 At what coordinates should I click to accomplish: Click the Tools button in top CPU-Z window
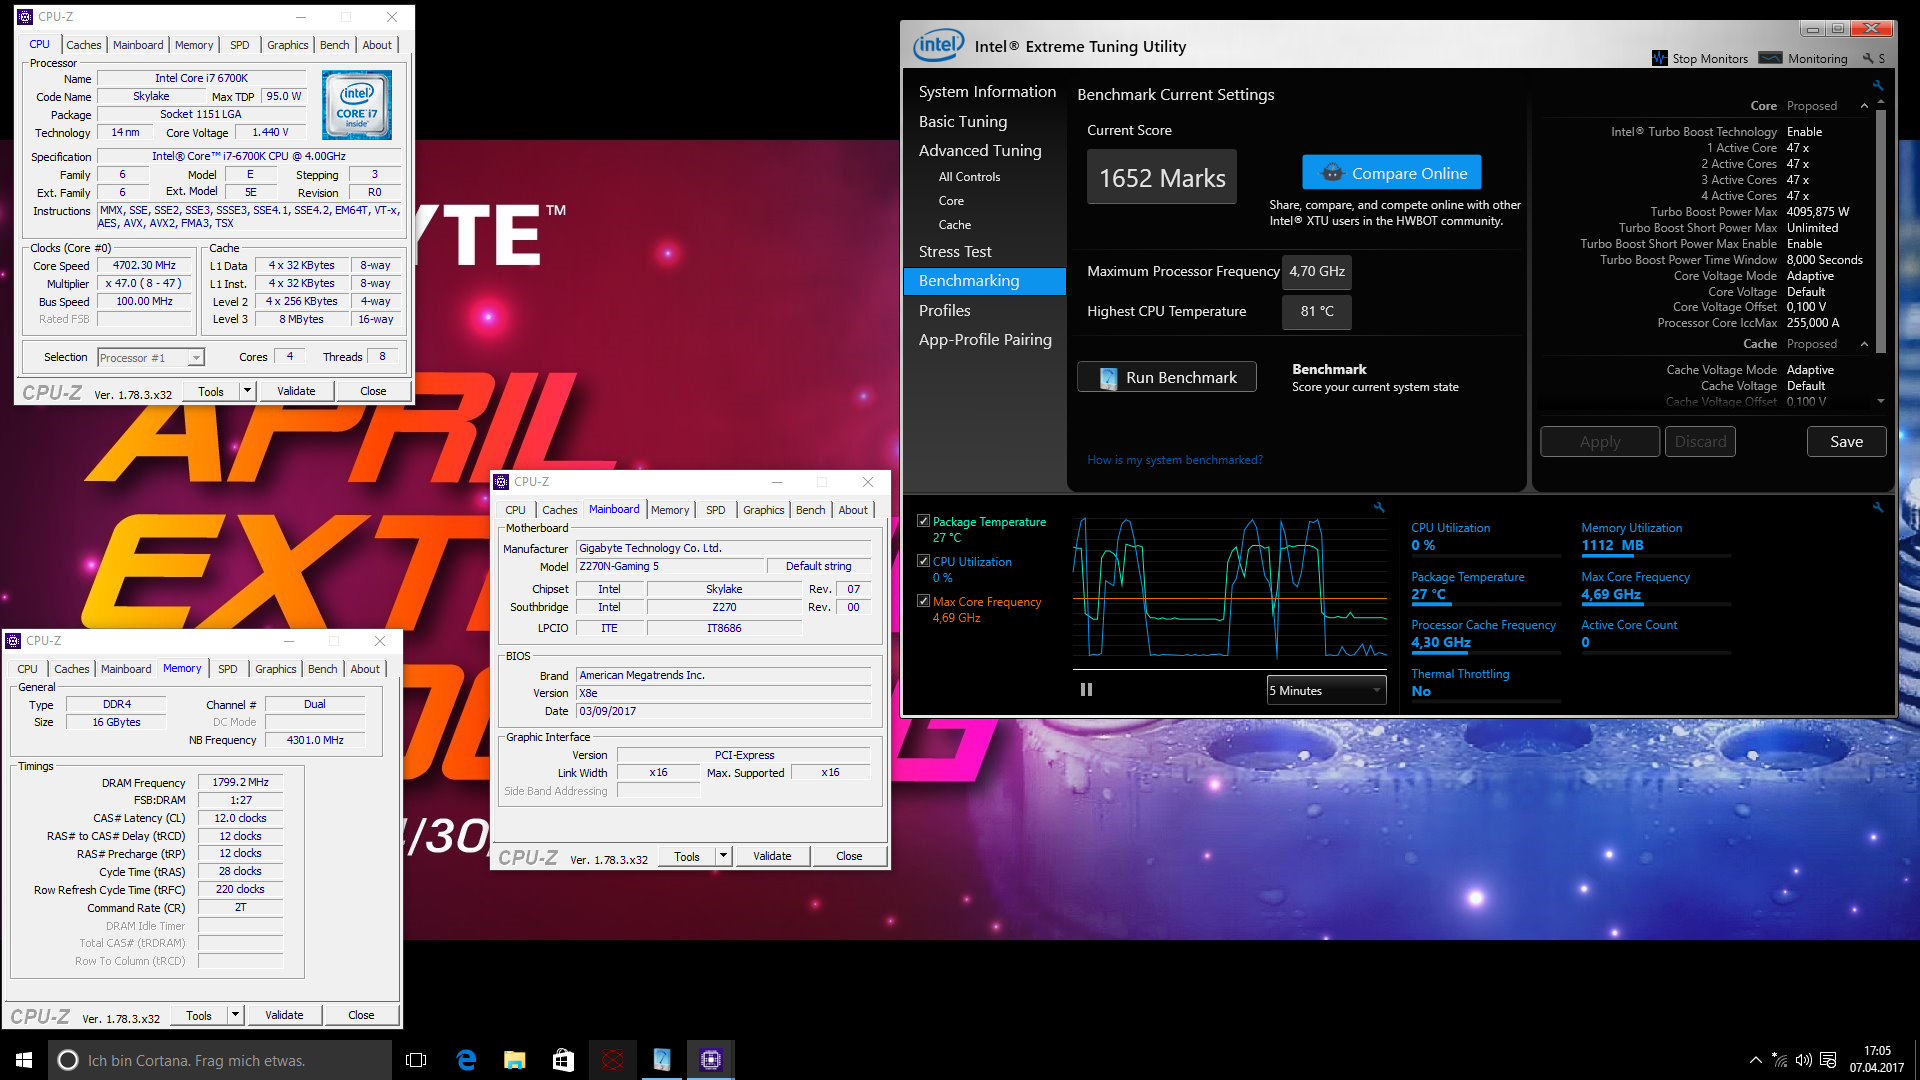point(211,391)
